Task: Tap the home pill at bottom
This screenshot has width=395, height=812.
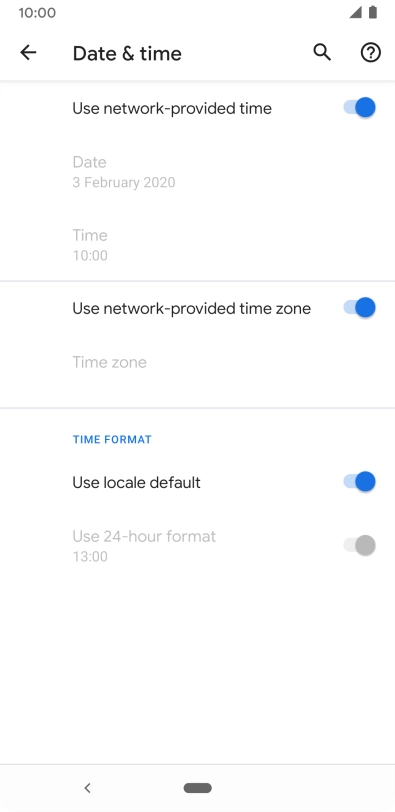Action: (198, 788)
